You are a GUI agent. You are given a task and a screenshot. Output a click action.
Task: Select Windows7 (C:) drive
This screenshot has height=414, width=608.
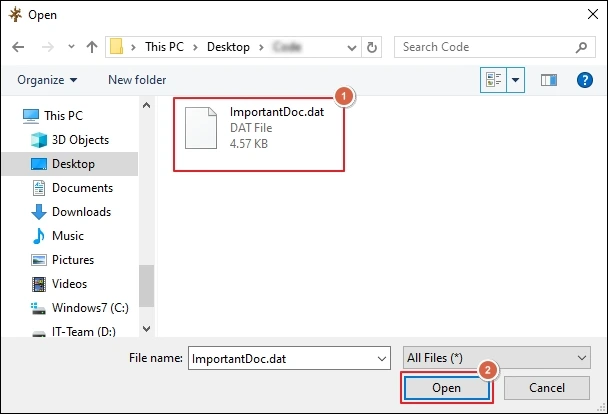tap(90, 308)
